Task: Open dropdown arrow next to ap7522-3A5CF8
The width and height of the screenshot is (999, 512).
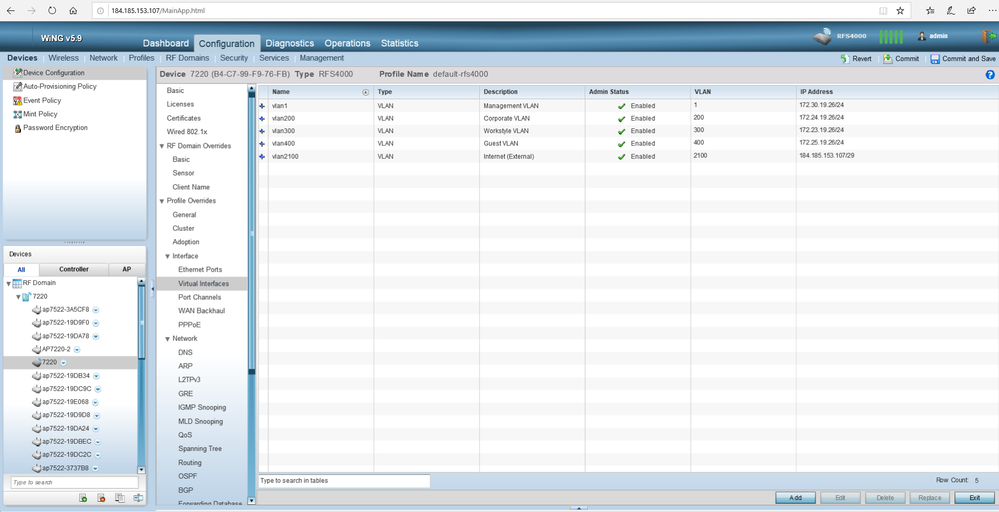Action: [x=96, y=310]
